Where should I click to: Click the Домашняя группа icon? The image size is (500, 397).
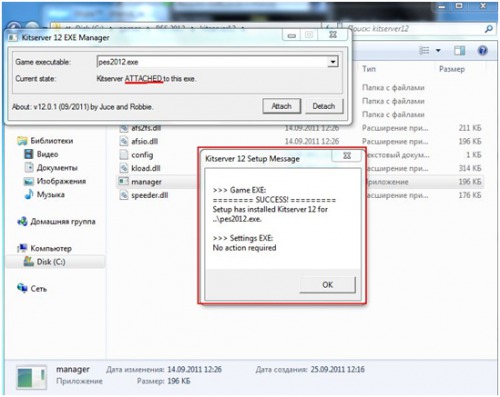(x=22, y=221)
